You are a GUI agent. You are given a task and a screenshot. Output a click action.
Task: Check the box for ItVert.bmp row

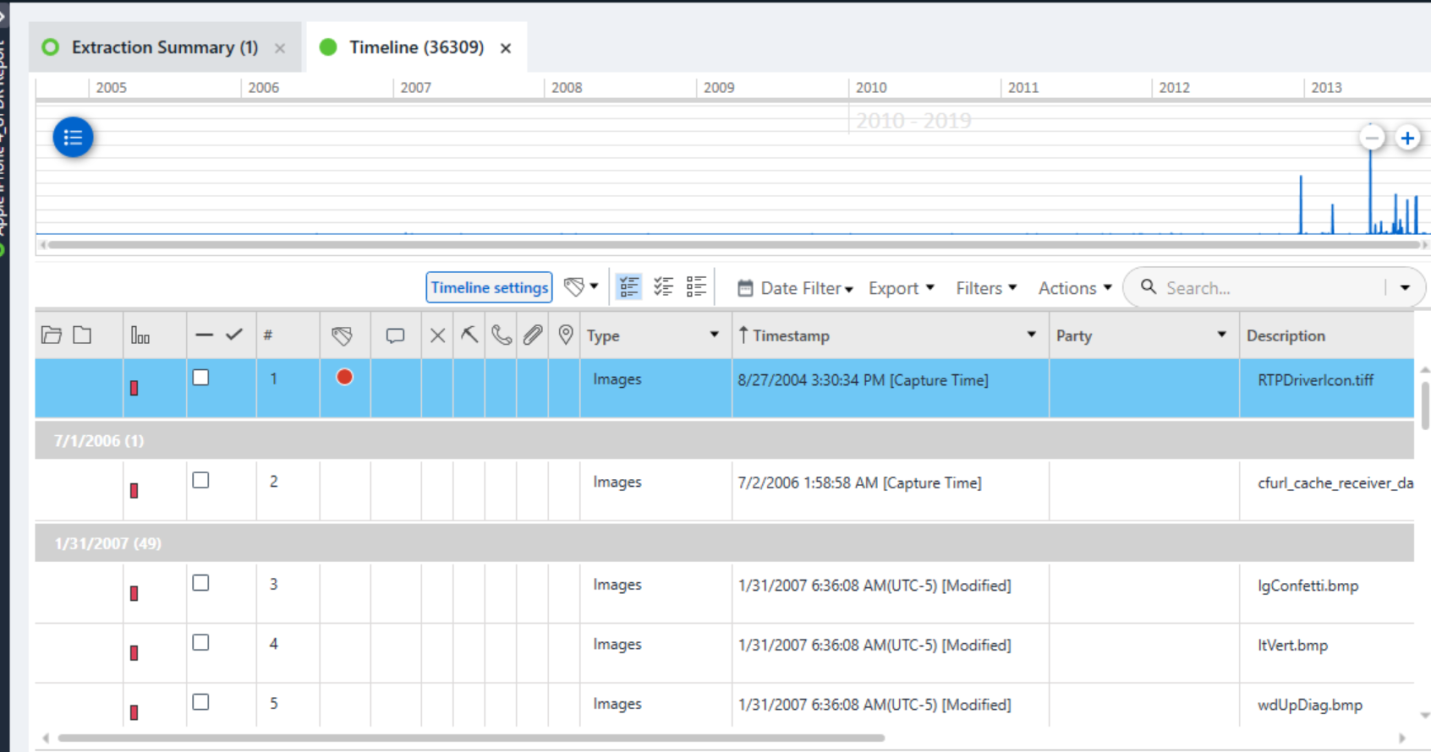tap(201, 642)
